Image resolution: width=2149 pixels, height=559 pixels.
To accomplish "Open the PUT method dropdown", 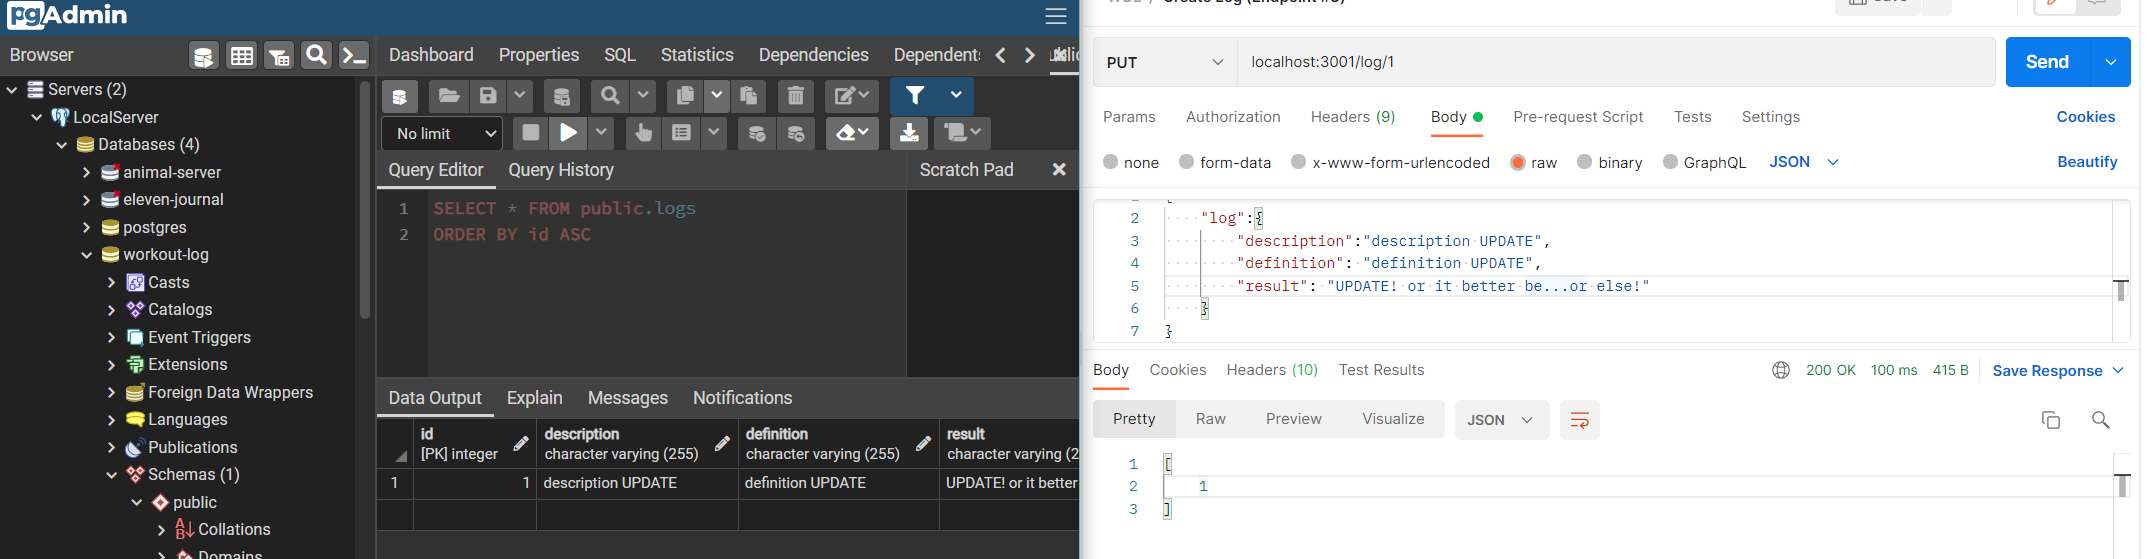I will tap(1165, 62).
